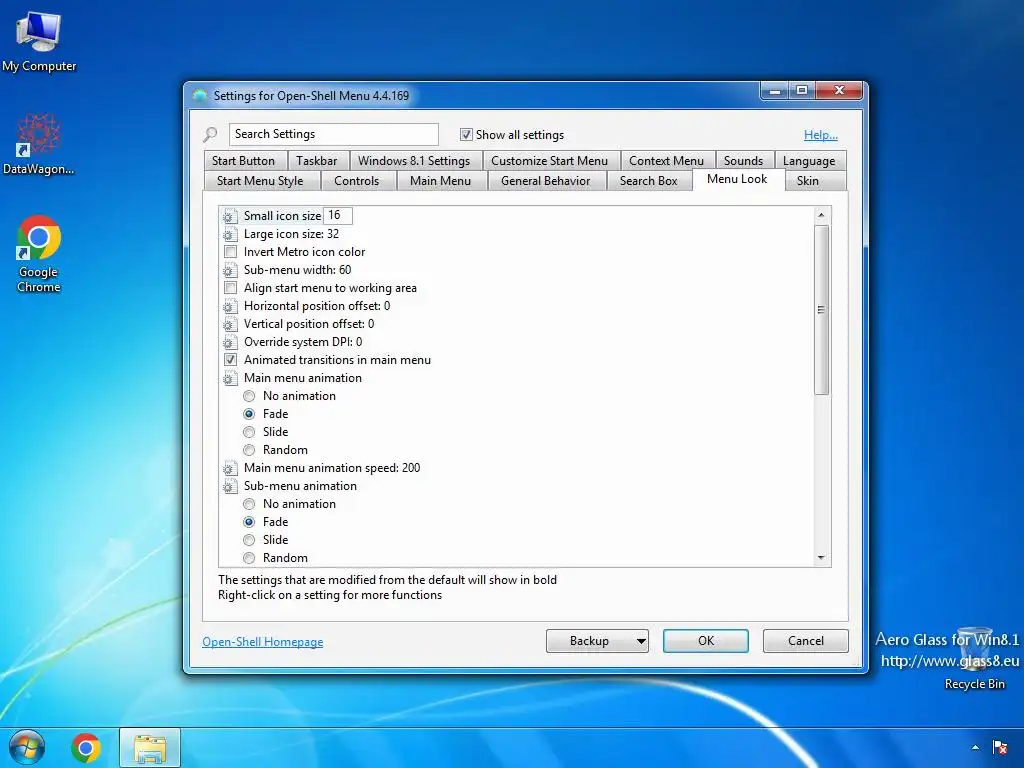Image resolution: width=1024 pixels, height=768 pixels.
Task: Open the Main Menu tab
Action: pos(440,181)
